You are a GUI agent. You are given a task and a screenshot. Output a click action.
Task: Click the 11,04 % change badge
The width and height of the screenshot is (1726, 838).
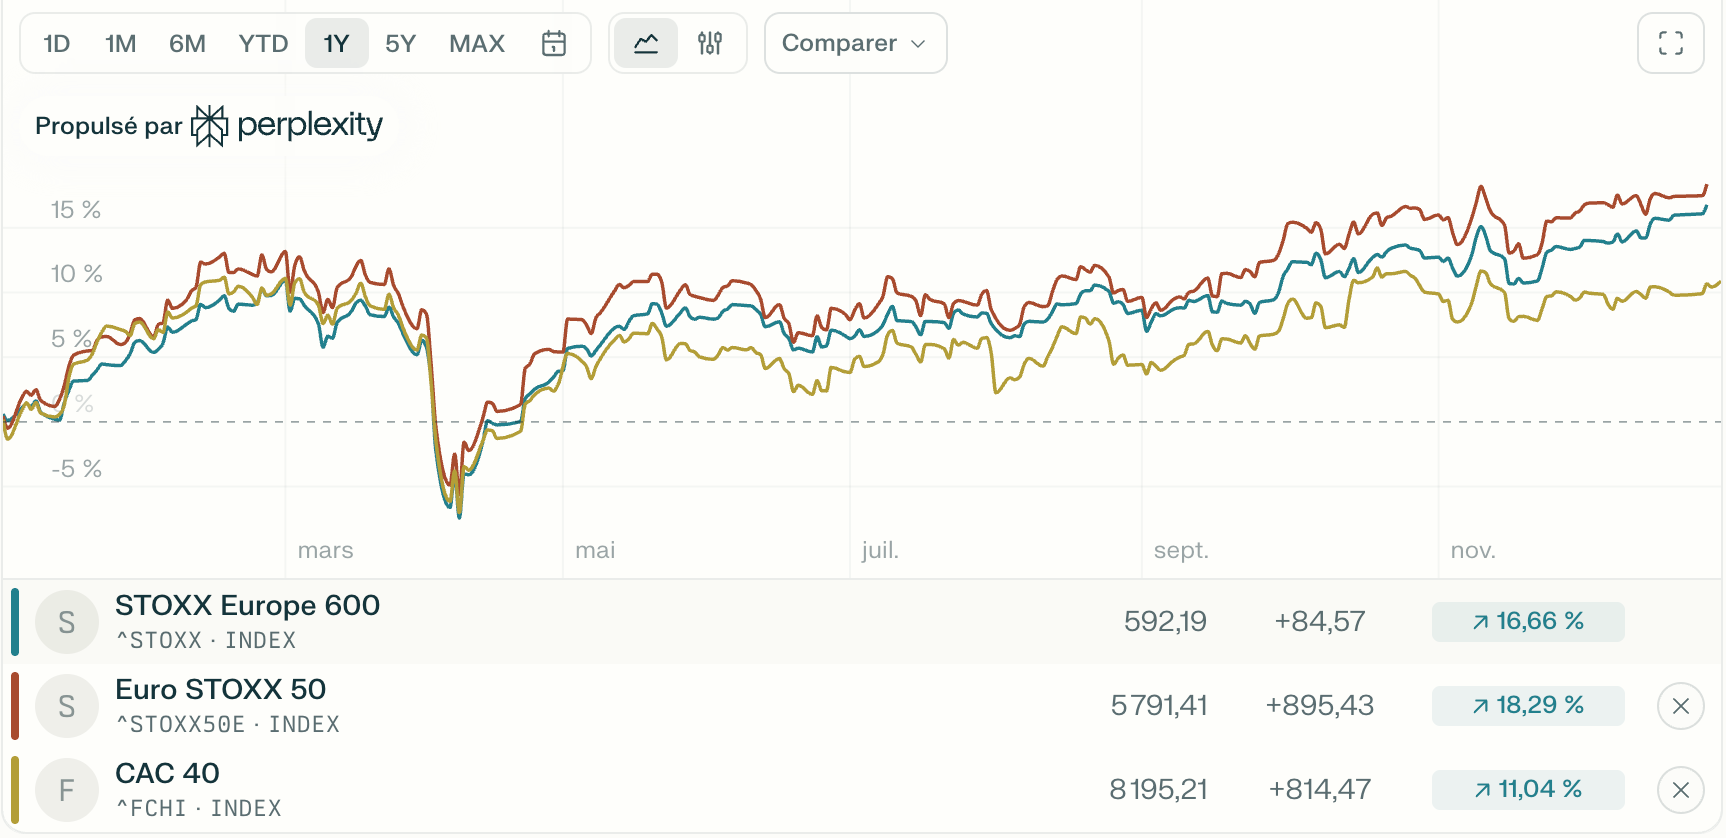pyautogui.click(x=1528, y=789)
